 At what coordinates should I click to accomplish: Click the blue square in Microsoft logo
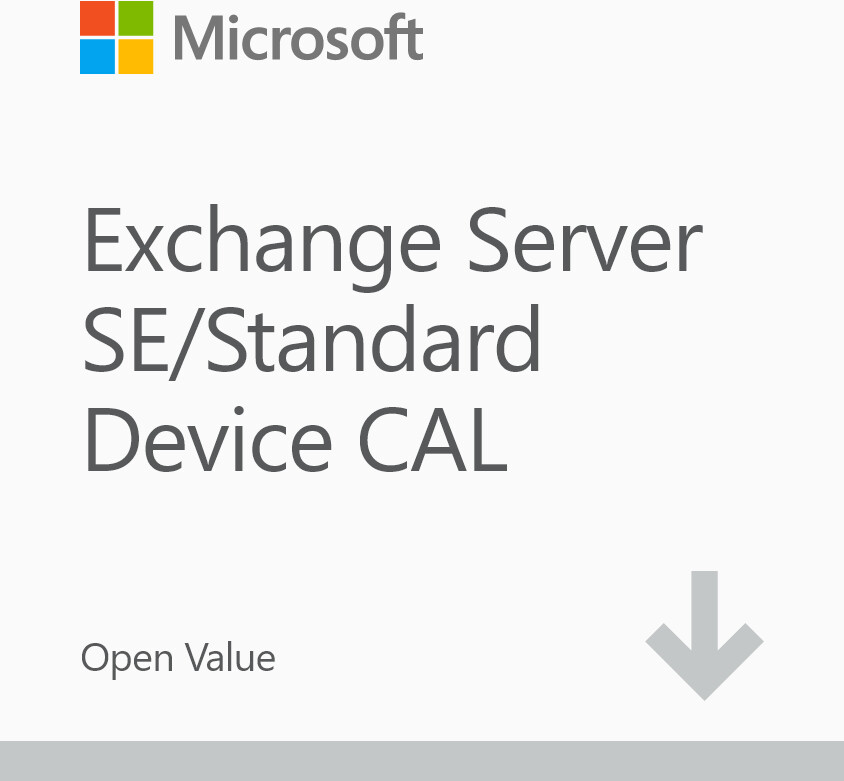click(x=97, y=56)
